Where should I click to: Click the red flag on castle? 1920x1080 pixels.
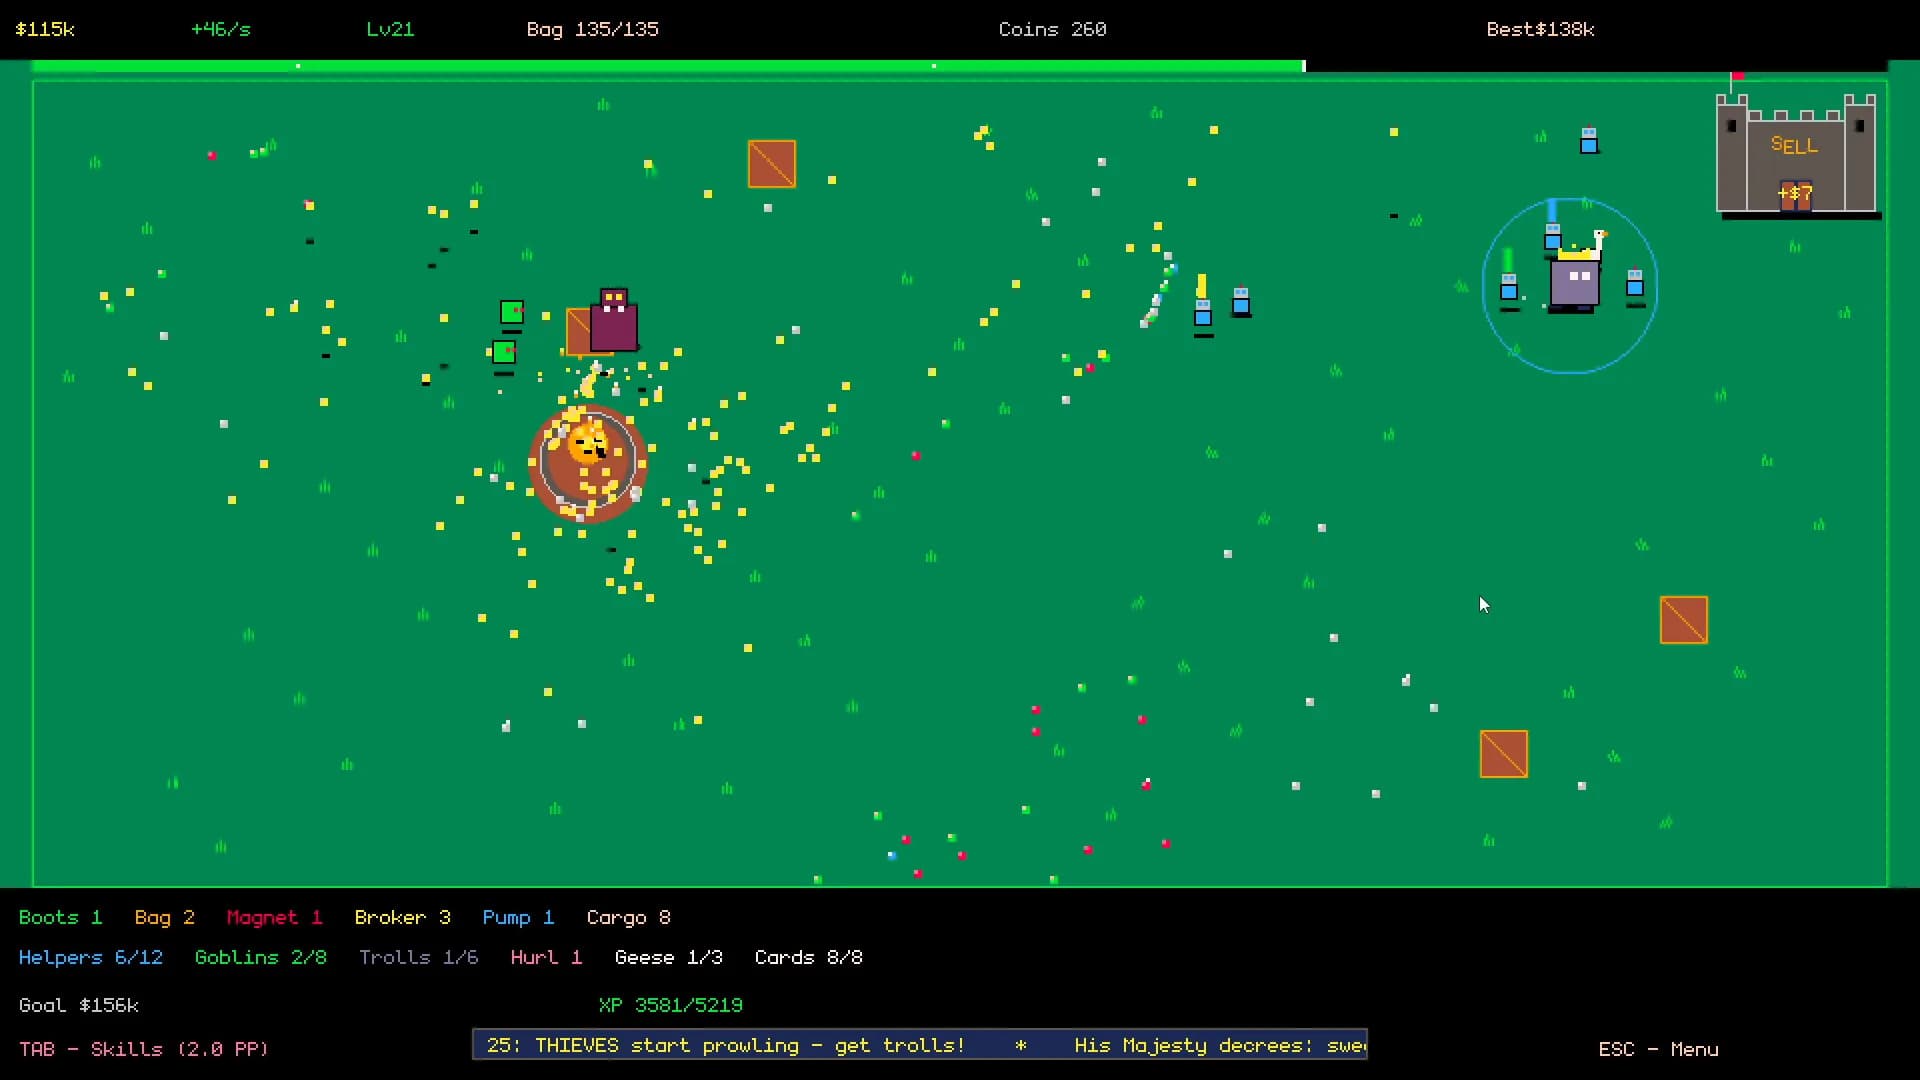click(1738, 76)
